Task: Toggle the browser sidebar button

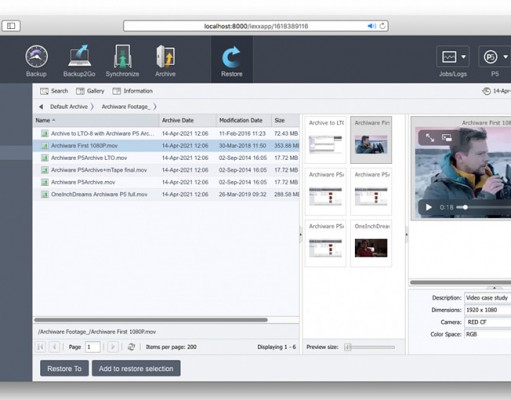Action: click(11, 26)
